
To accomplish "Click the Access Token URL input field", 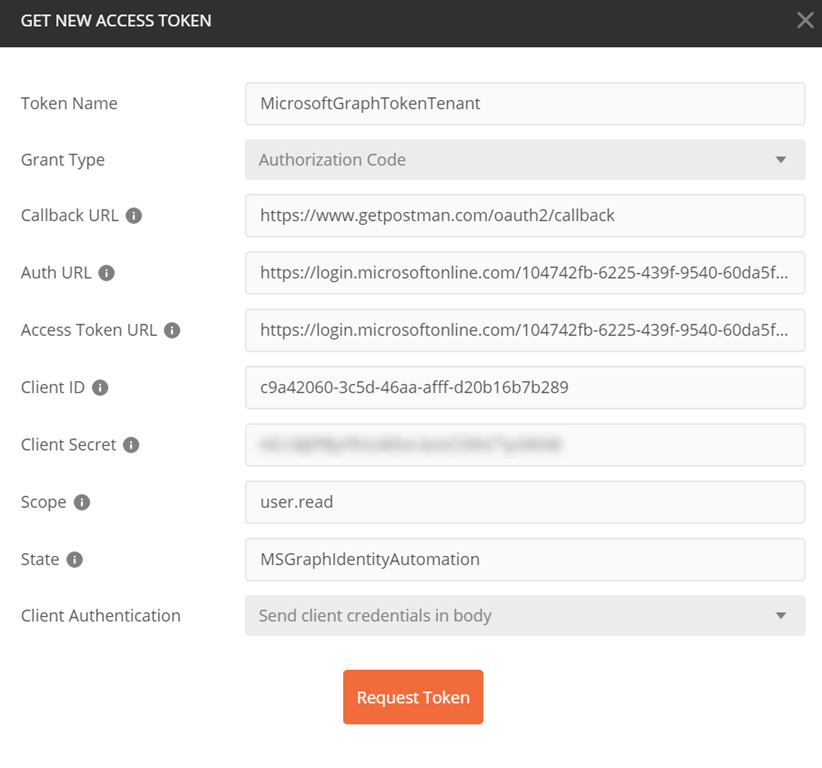I will point(525,330).
